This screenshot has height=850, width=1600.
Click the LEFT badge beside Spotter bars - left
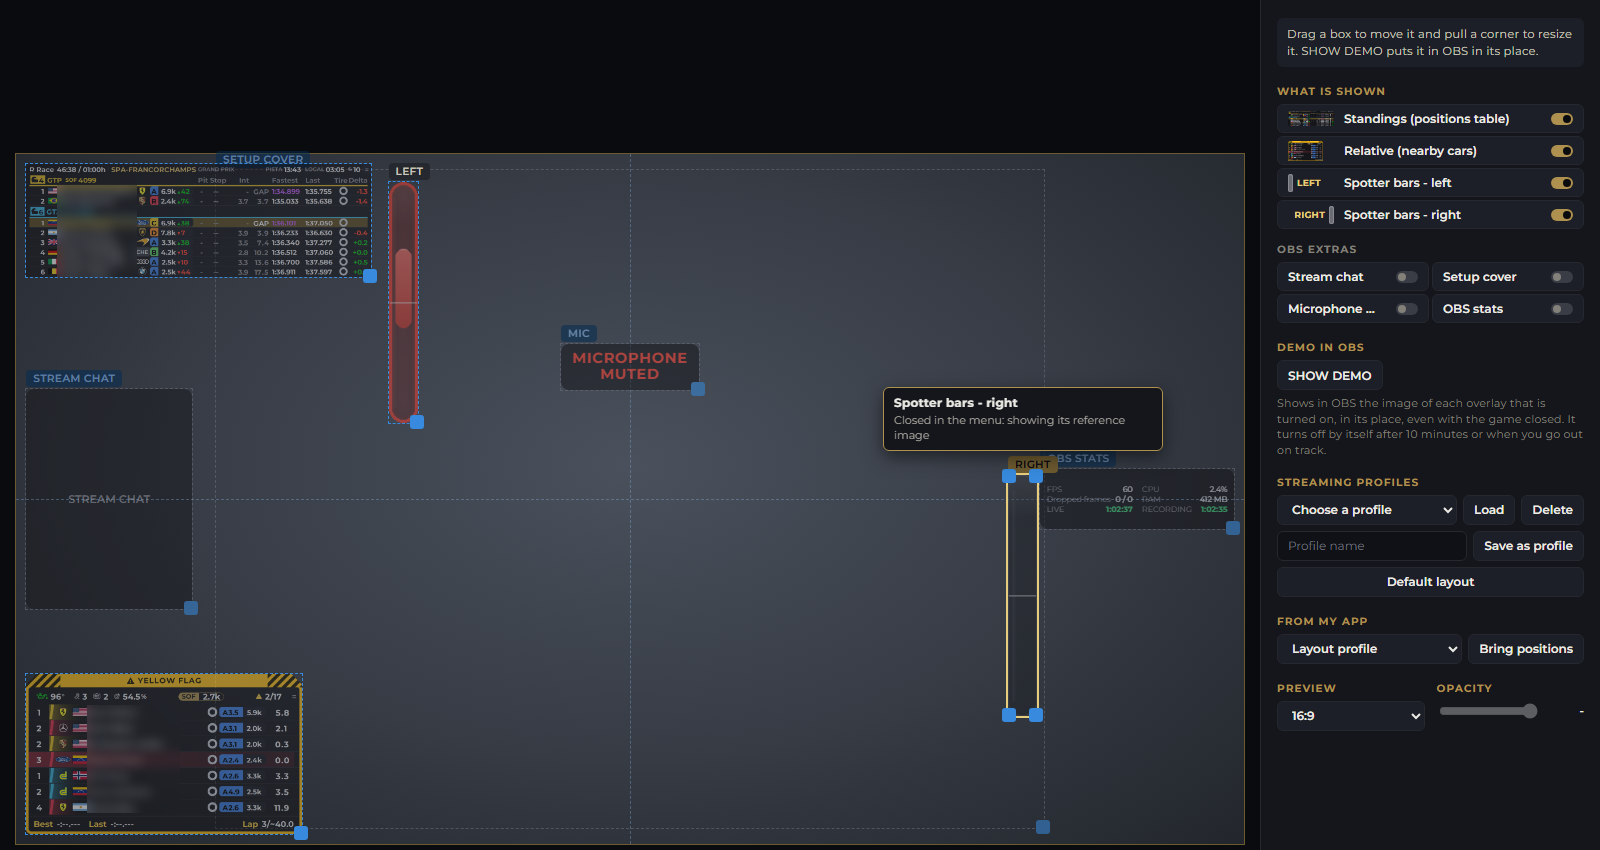pos(1305,183)
